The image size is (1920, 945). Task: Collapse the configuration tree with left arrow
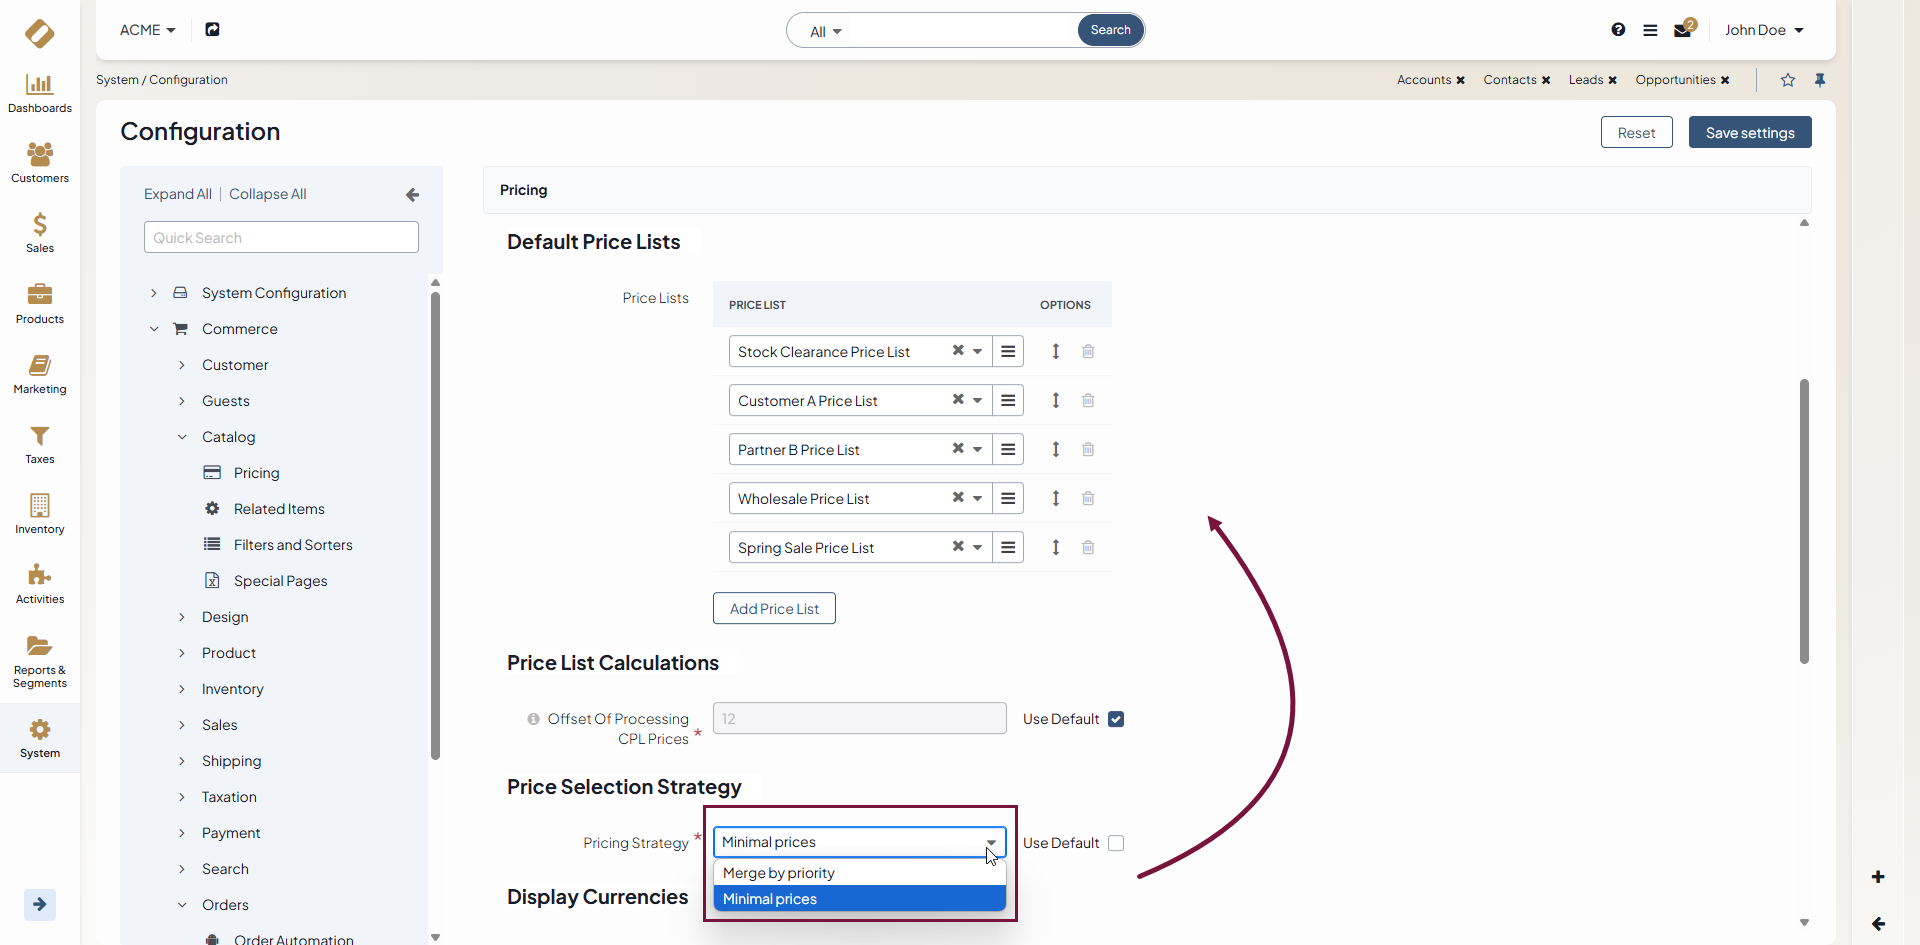tap(413, 195)
